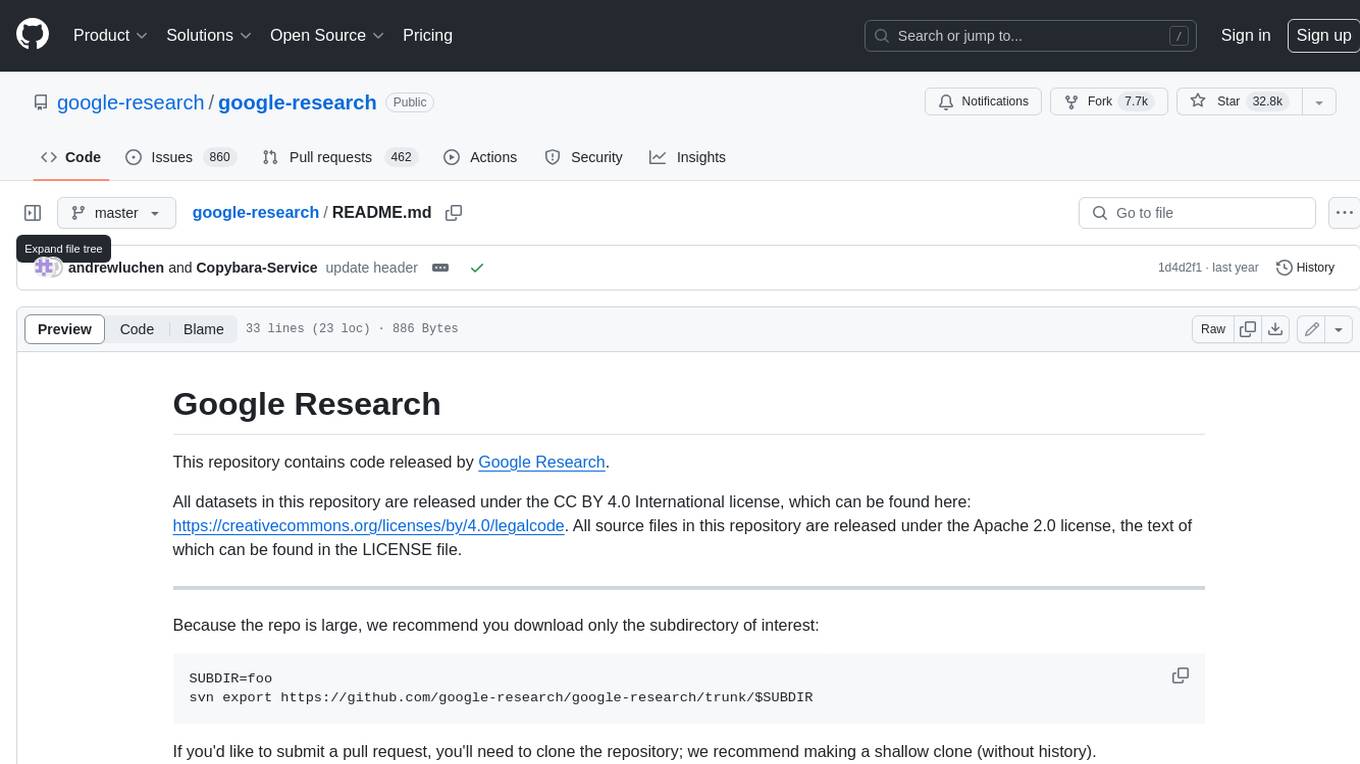Open the Raw file view
This screenshot has width=1360, height=764.
(x=1213, y=329)
